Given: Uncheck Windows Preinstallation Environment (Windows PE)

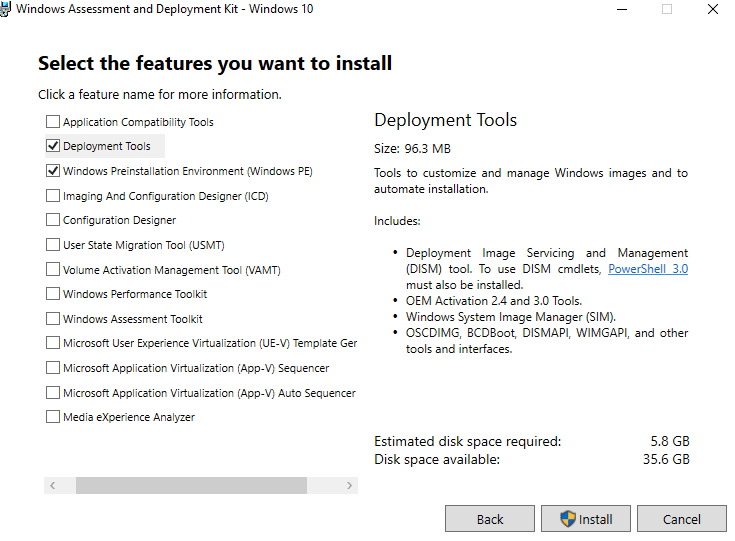Looking at the screenshot, I should (53, 171).
